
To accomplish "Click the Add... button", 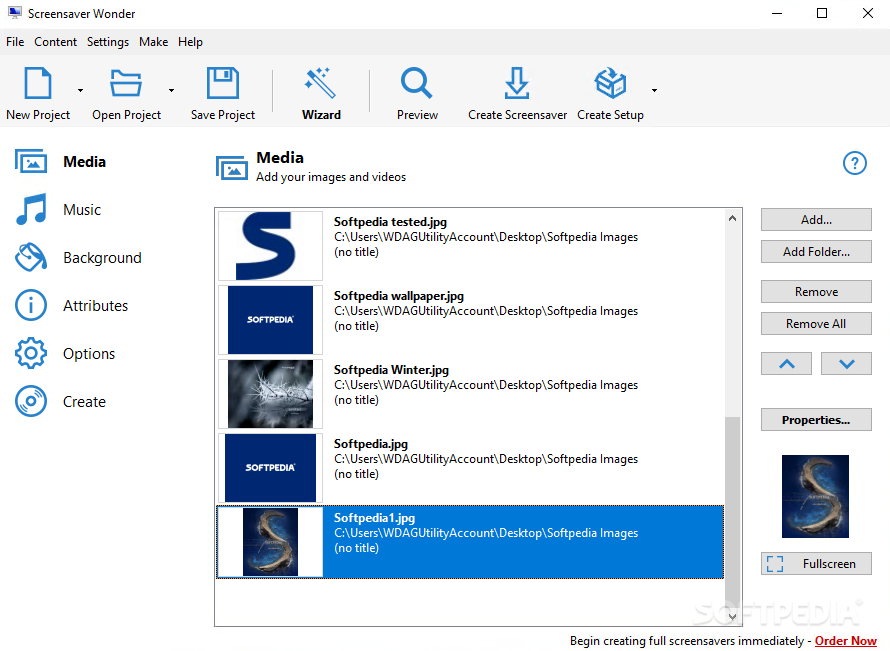I will (x=816, y=220).
